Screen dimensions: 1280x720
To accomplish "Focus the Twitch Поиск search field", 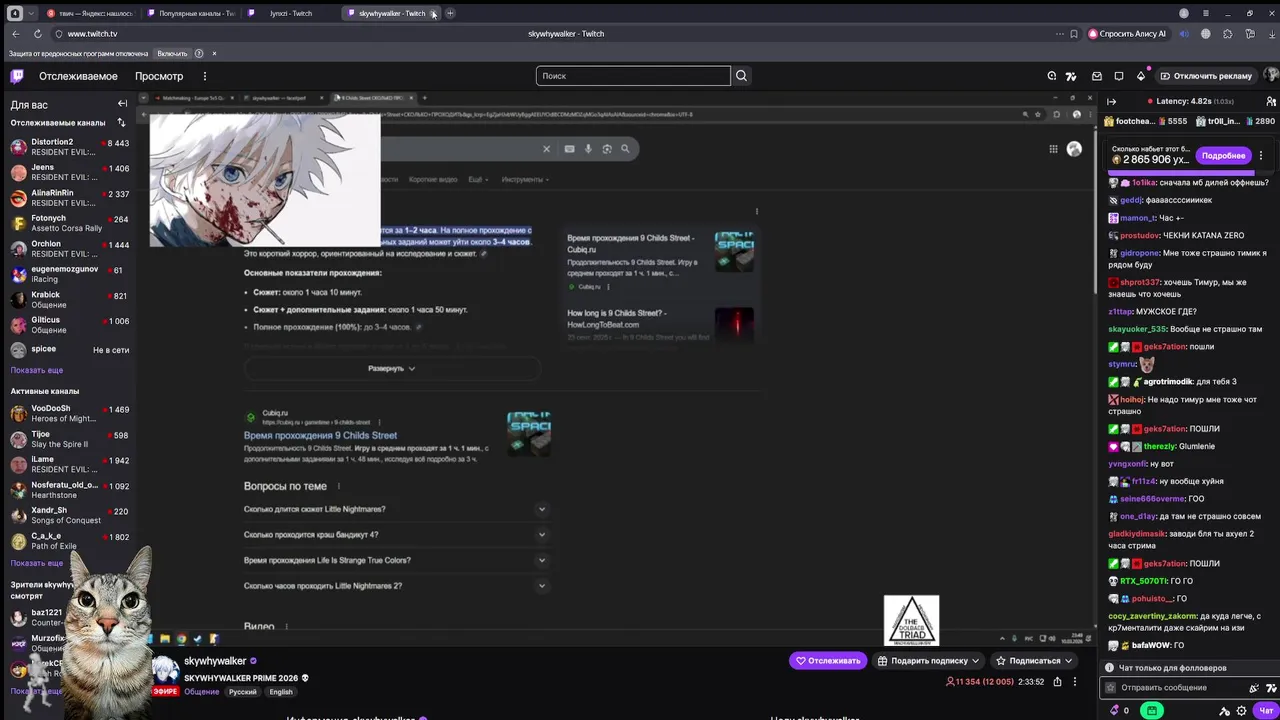I will tap(633, 76).
